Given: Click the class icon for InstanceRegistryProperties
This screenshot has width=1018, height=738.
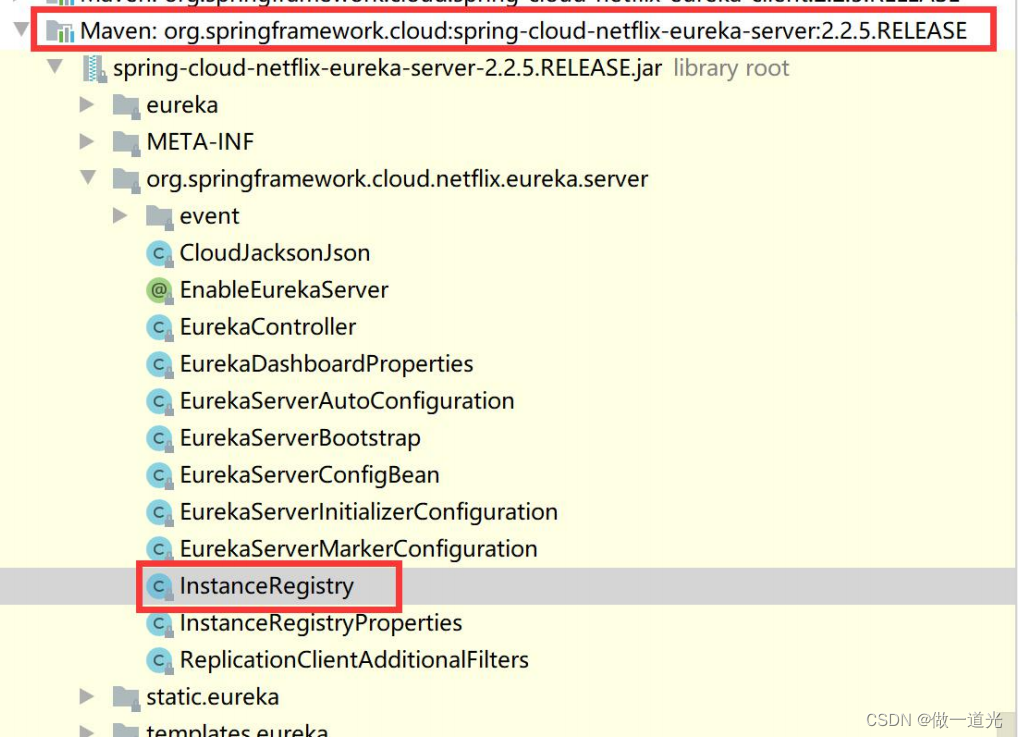Looking at the screenshot, I should point(158,622).
